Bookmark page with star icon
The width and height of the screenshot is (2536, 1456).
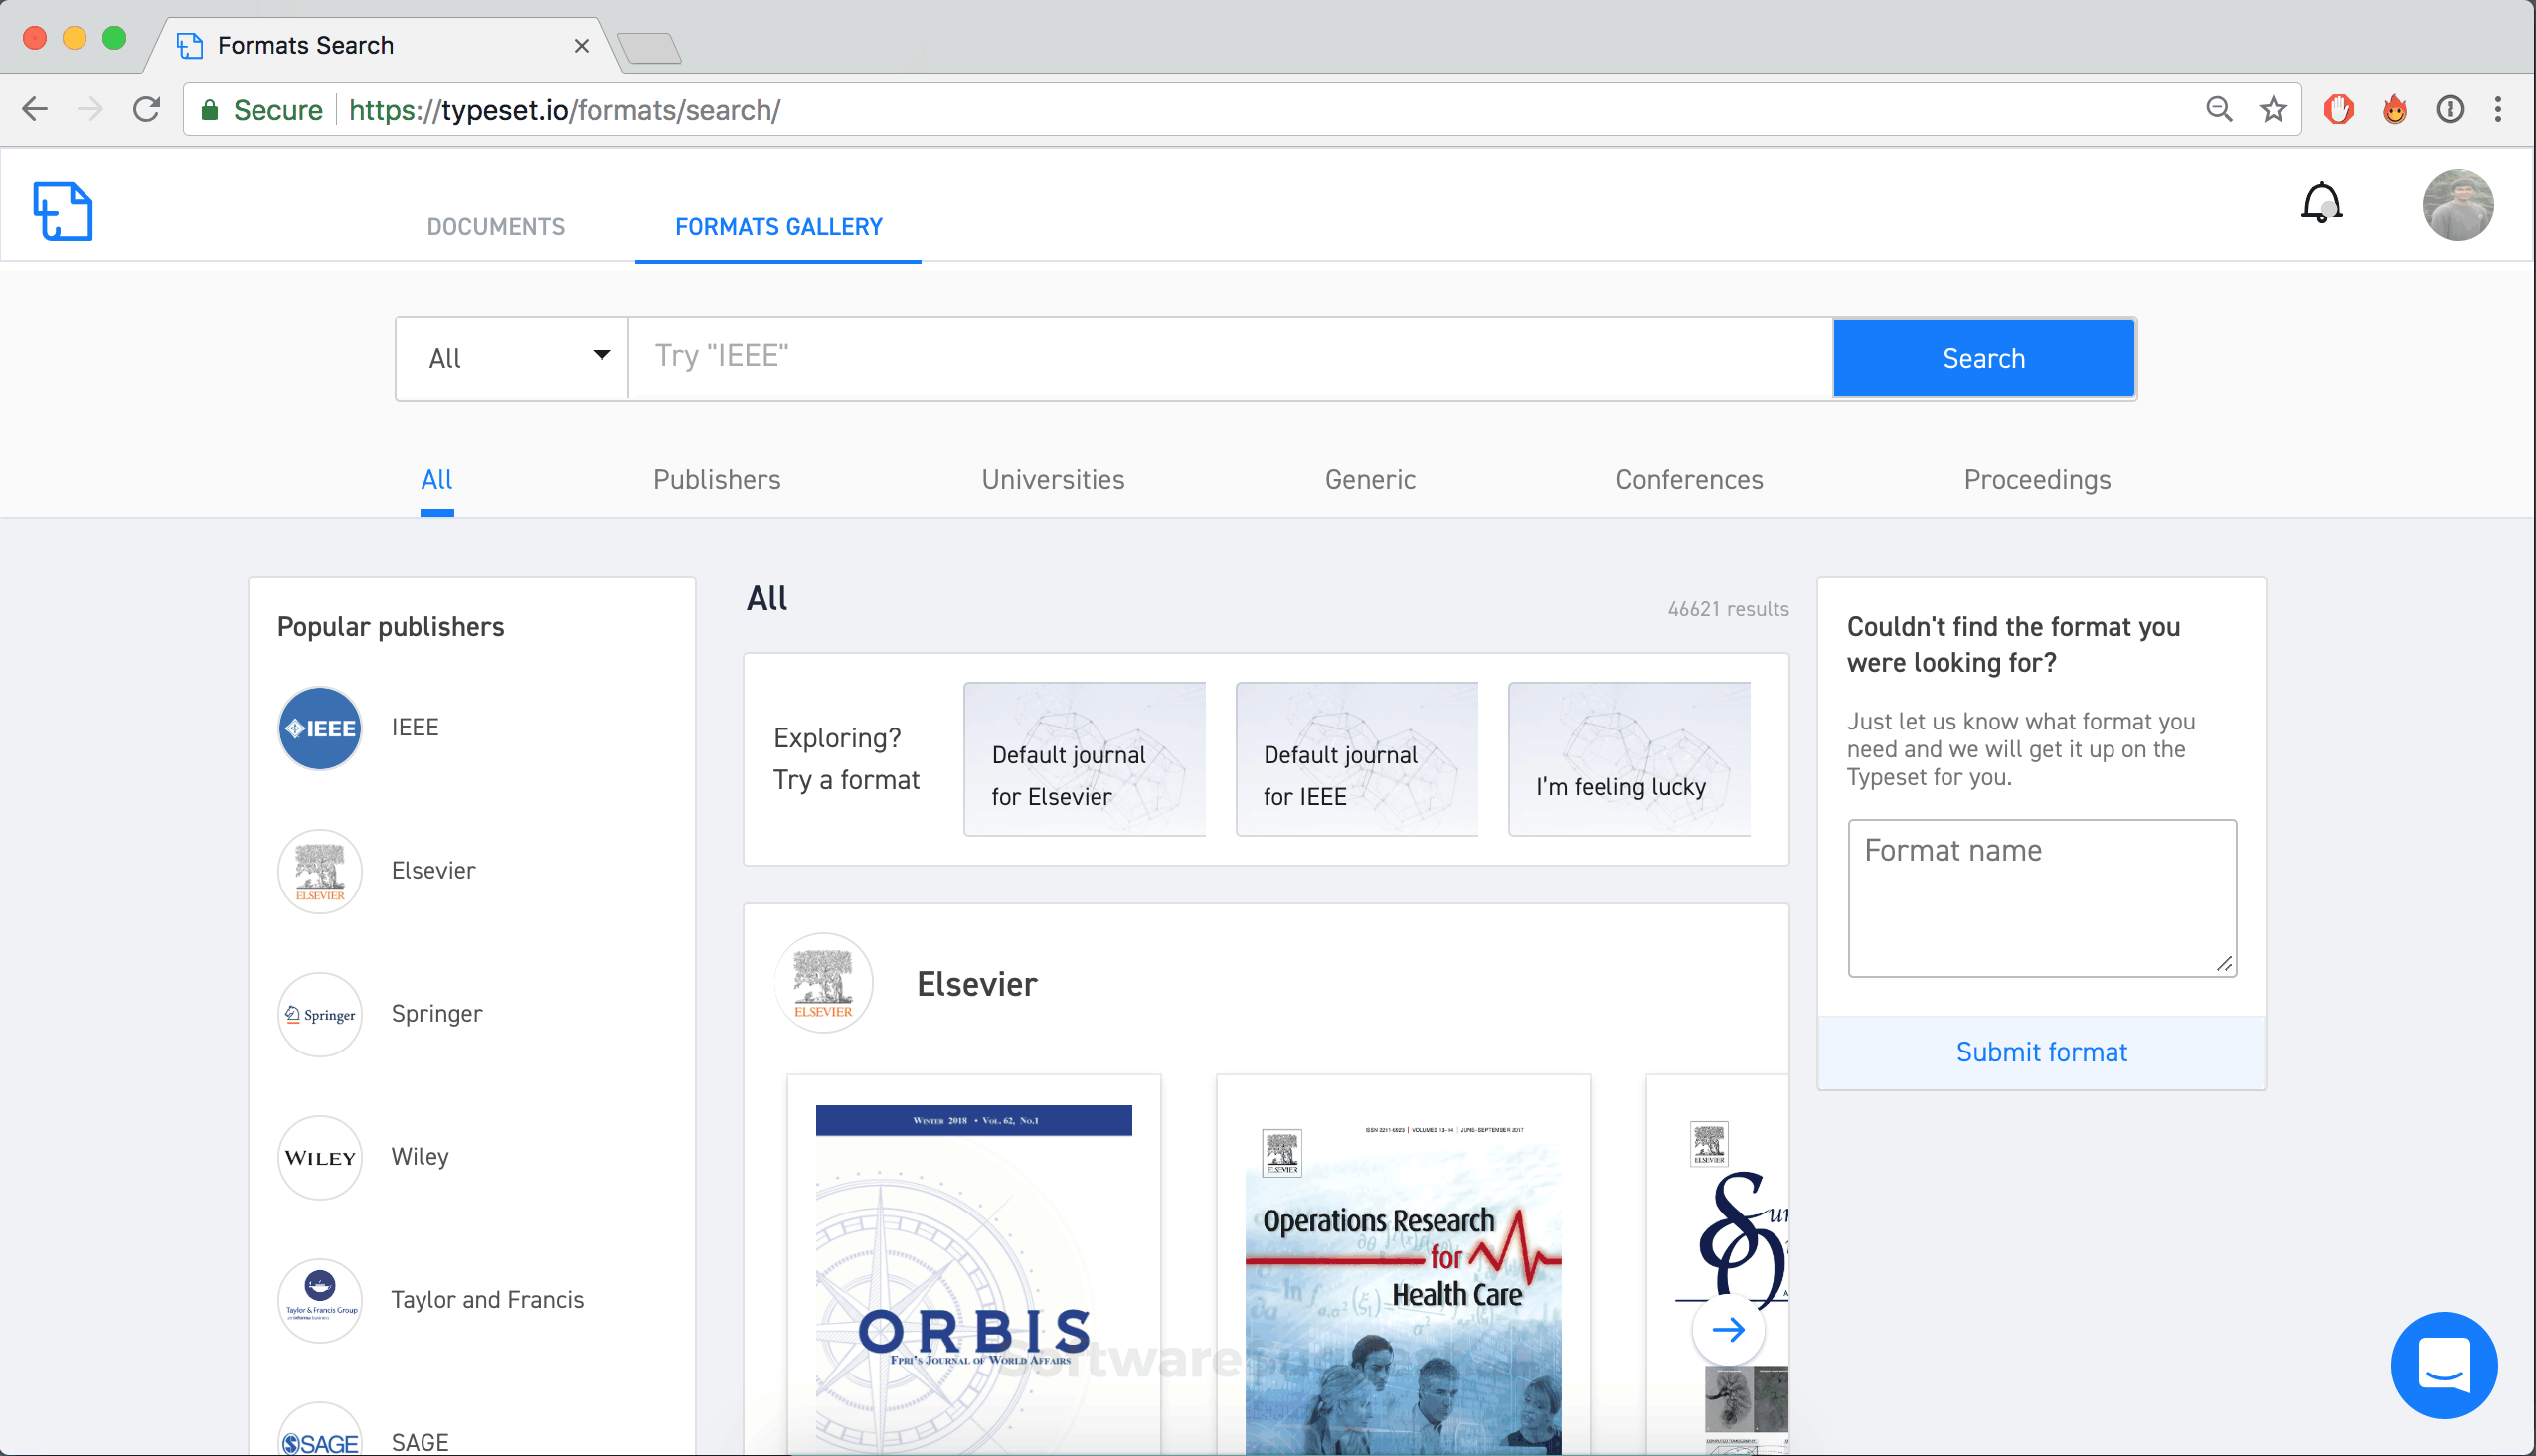point(2273,110)
